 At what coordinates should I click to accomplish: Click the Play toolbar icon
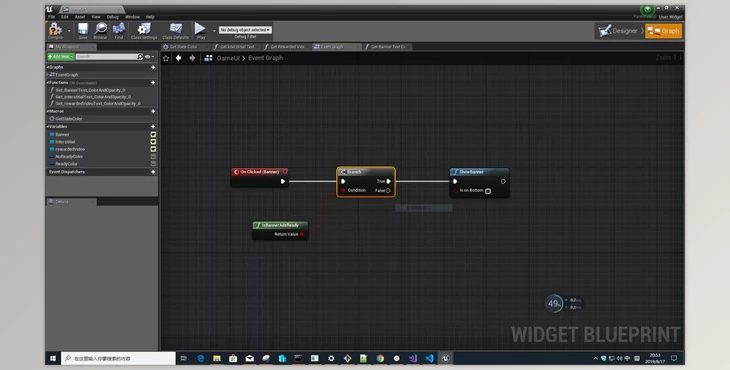(200, 30)
